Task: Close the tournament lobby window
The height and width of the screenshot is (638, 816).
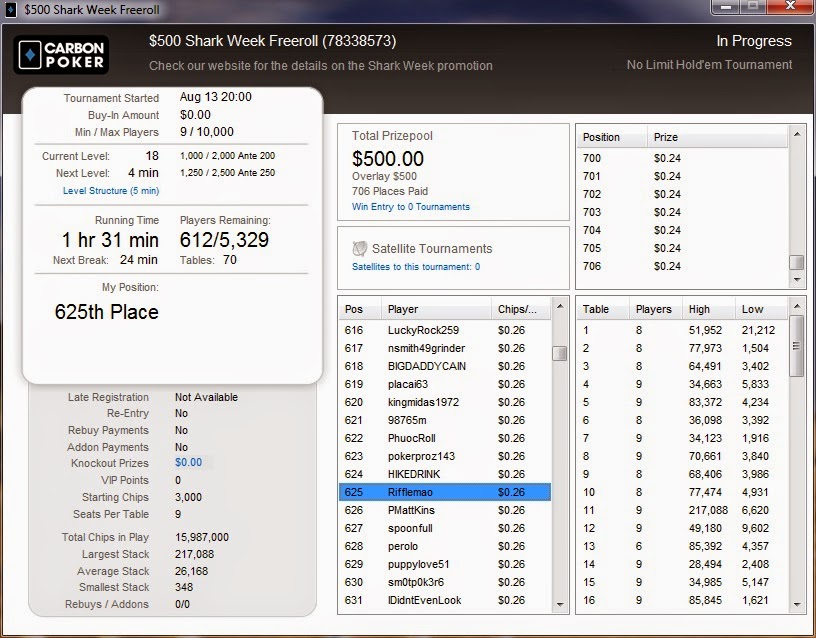Action: tap(790, 7)
